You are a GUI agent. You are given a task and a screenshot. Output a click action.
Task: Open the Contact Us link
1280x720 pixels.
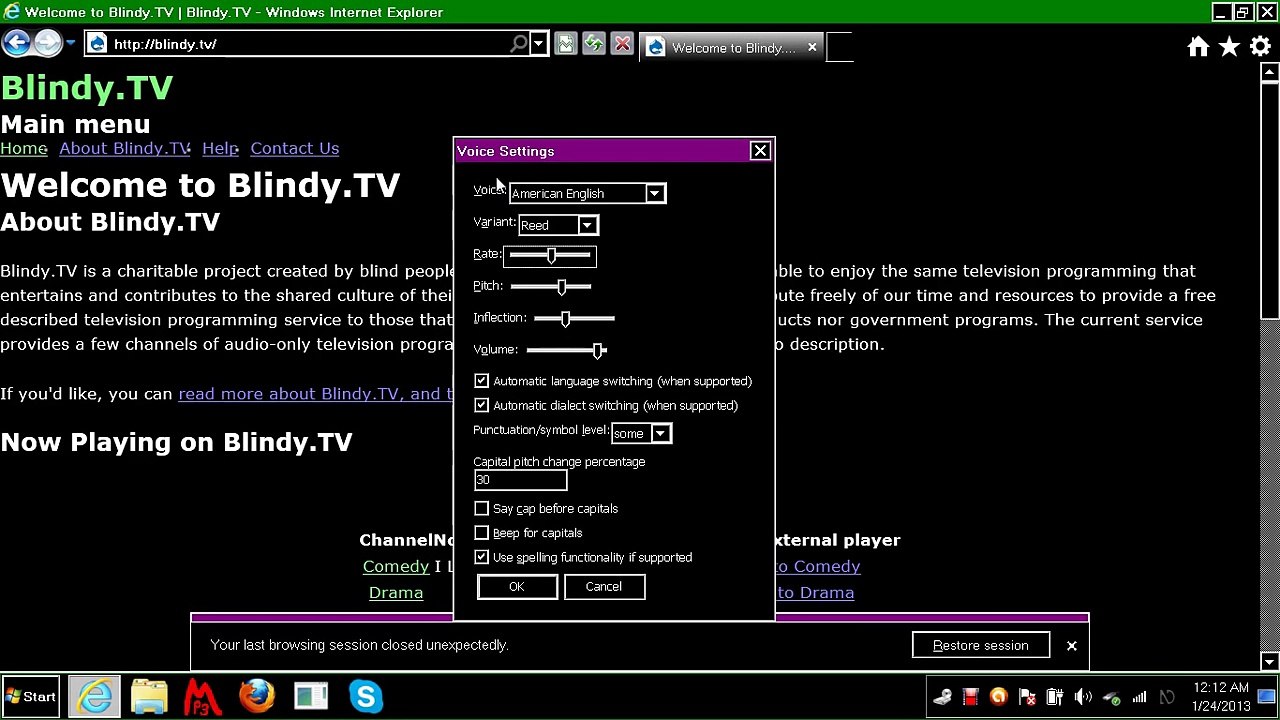click(x=295, y=148)
